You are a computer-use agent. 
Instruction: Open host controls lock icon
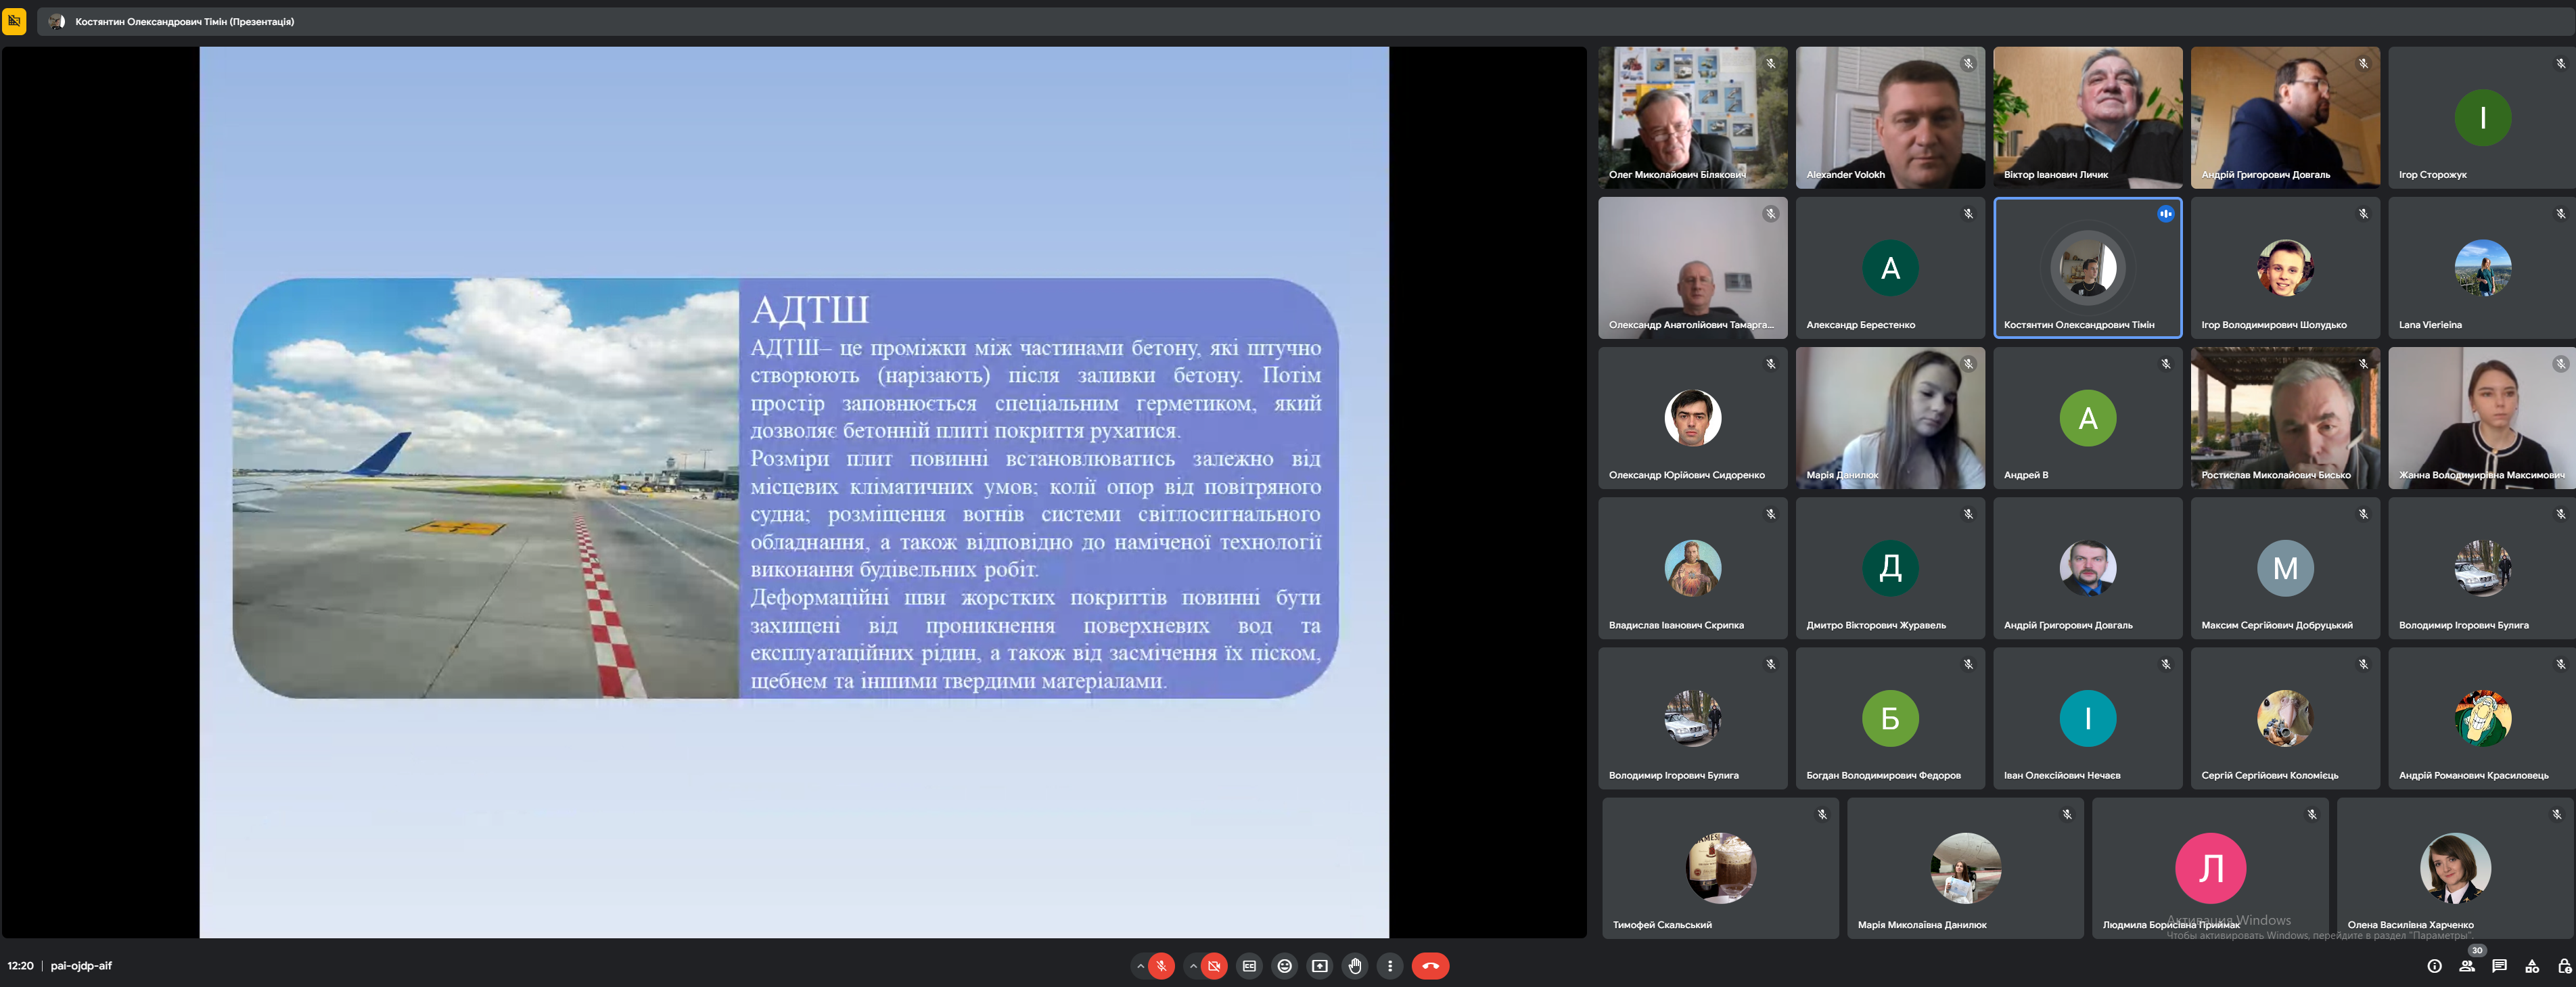coord(2564,966)
